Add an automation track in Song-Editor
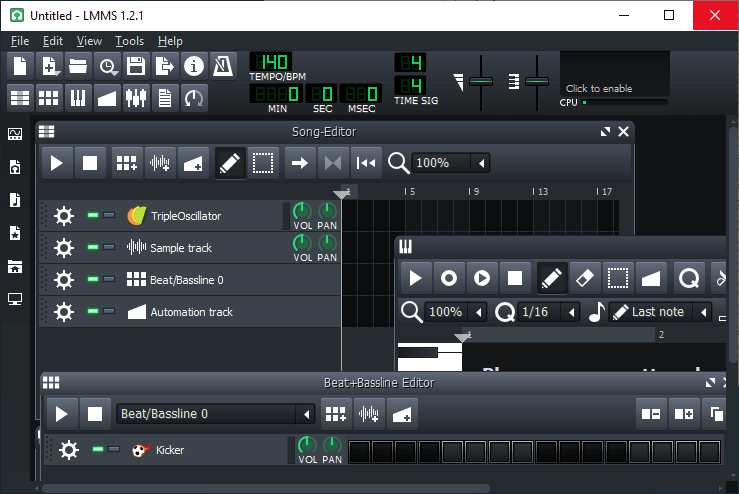Viewport: 739px width, 494px height. pos(193,163)
